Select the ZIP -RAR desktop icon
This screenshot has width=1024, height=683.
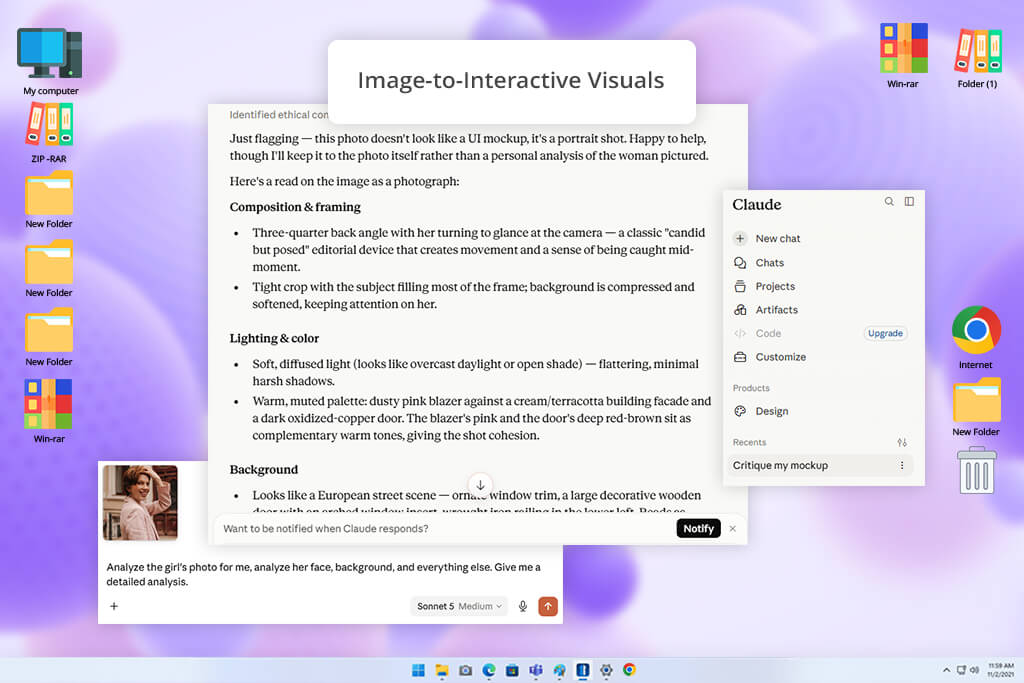click(49, 133)
